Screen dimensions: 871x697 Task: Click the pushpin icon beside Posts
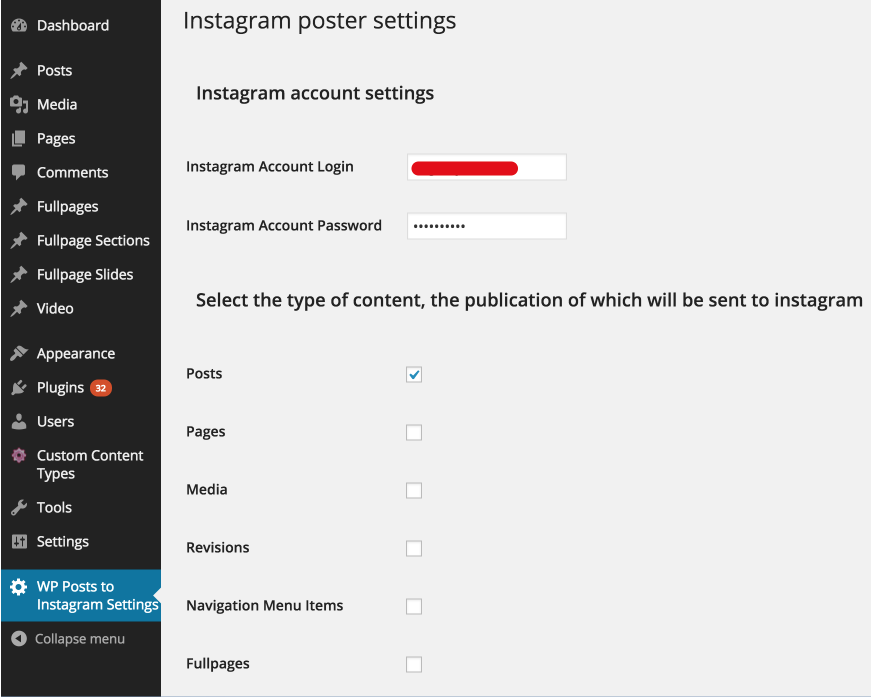click(x=19, y=71)
